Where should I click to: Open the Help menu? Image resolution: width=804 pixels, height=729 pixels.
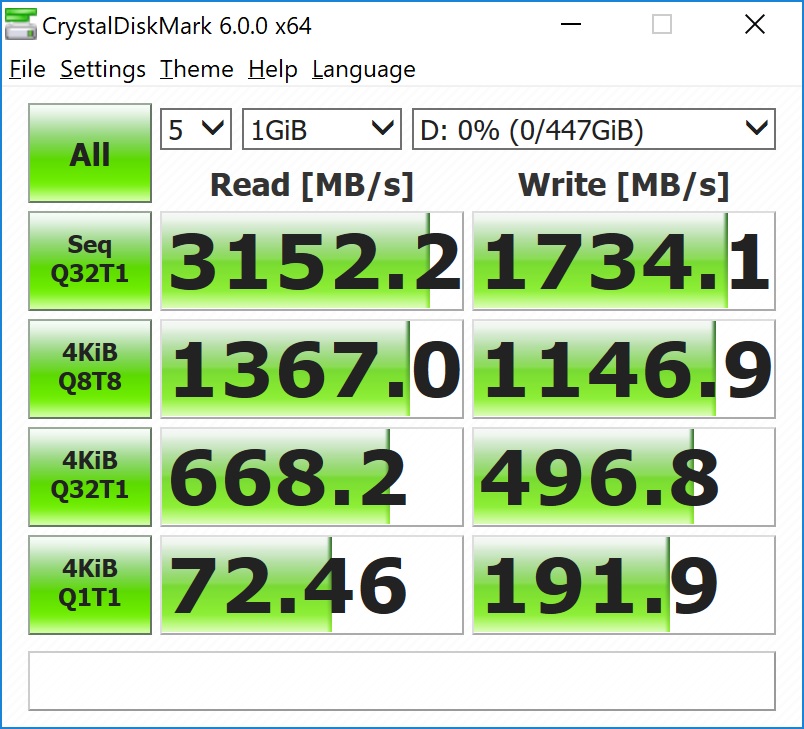click(272, 69)
